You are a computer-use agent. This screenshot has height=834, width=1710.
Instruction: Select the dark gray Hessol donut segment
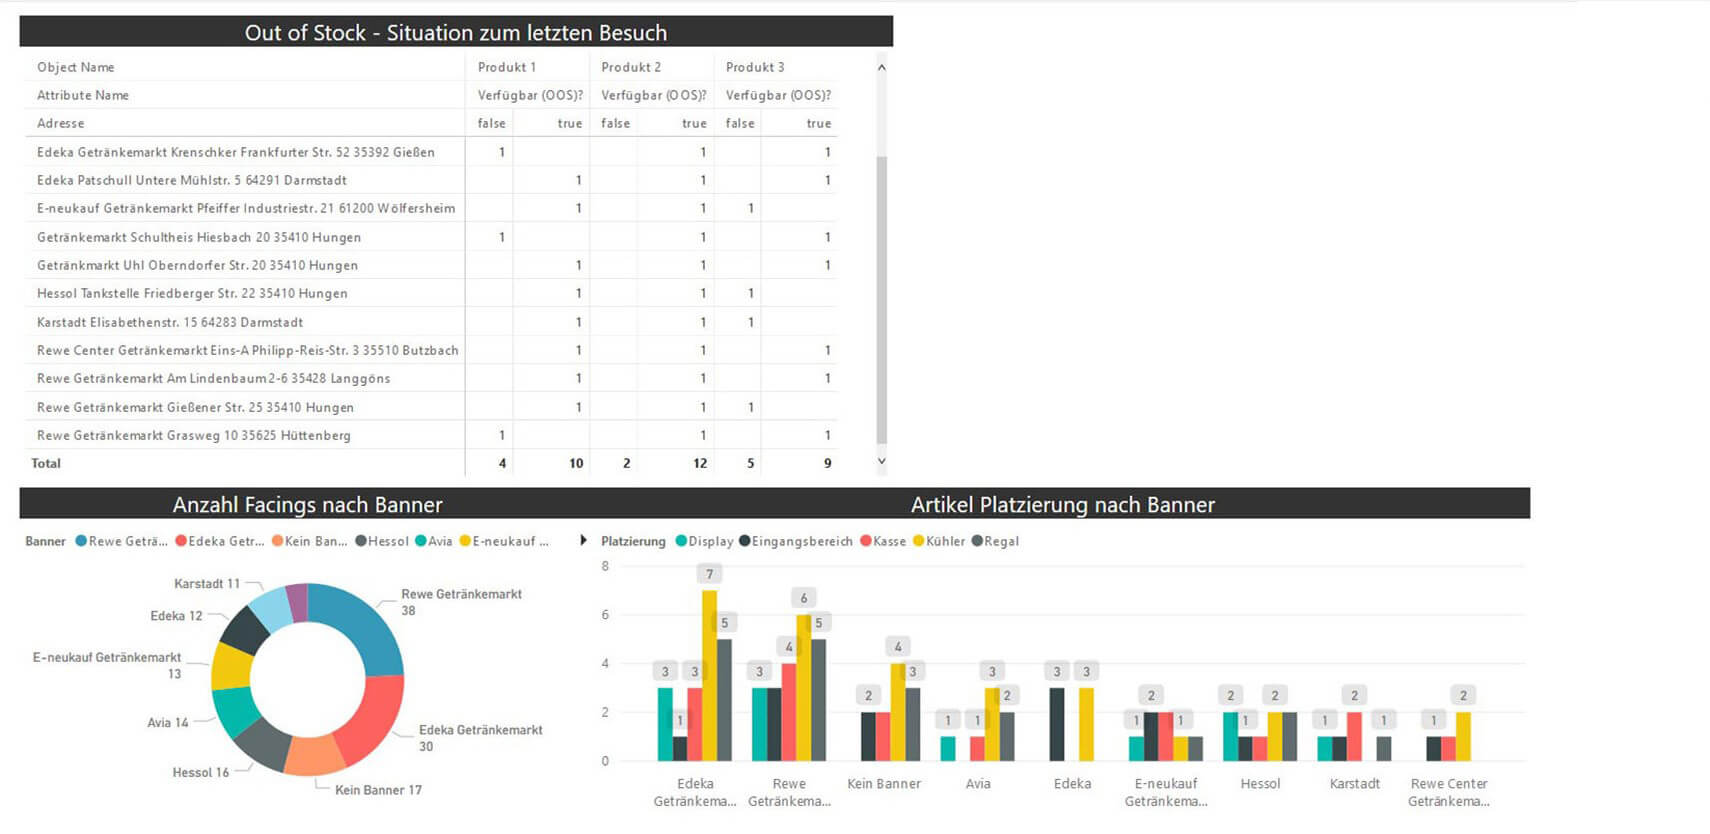tap(264, 744)
